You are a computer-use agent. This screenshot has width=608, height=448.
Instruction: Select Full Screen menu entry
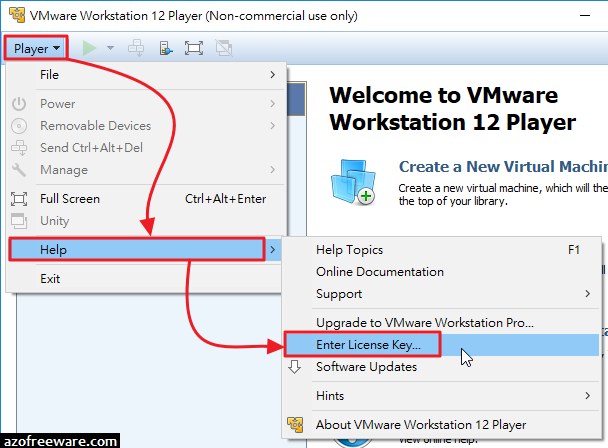147,199
